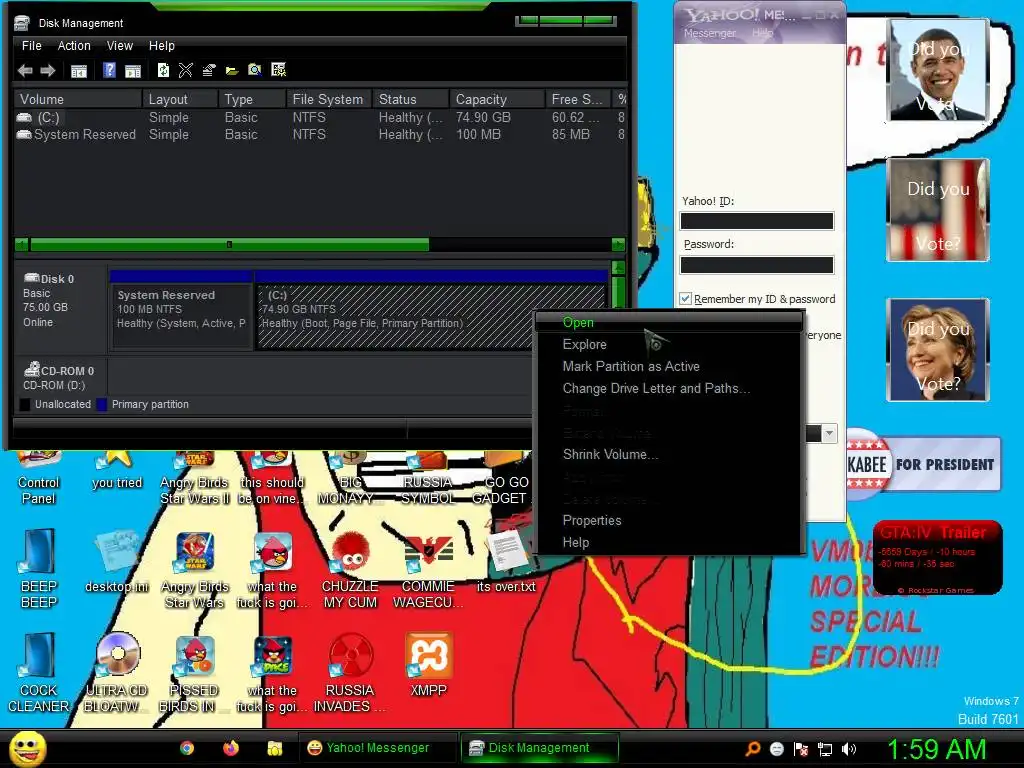Click the Open folder toolbar icon

pos(232,70)
